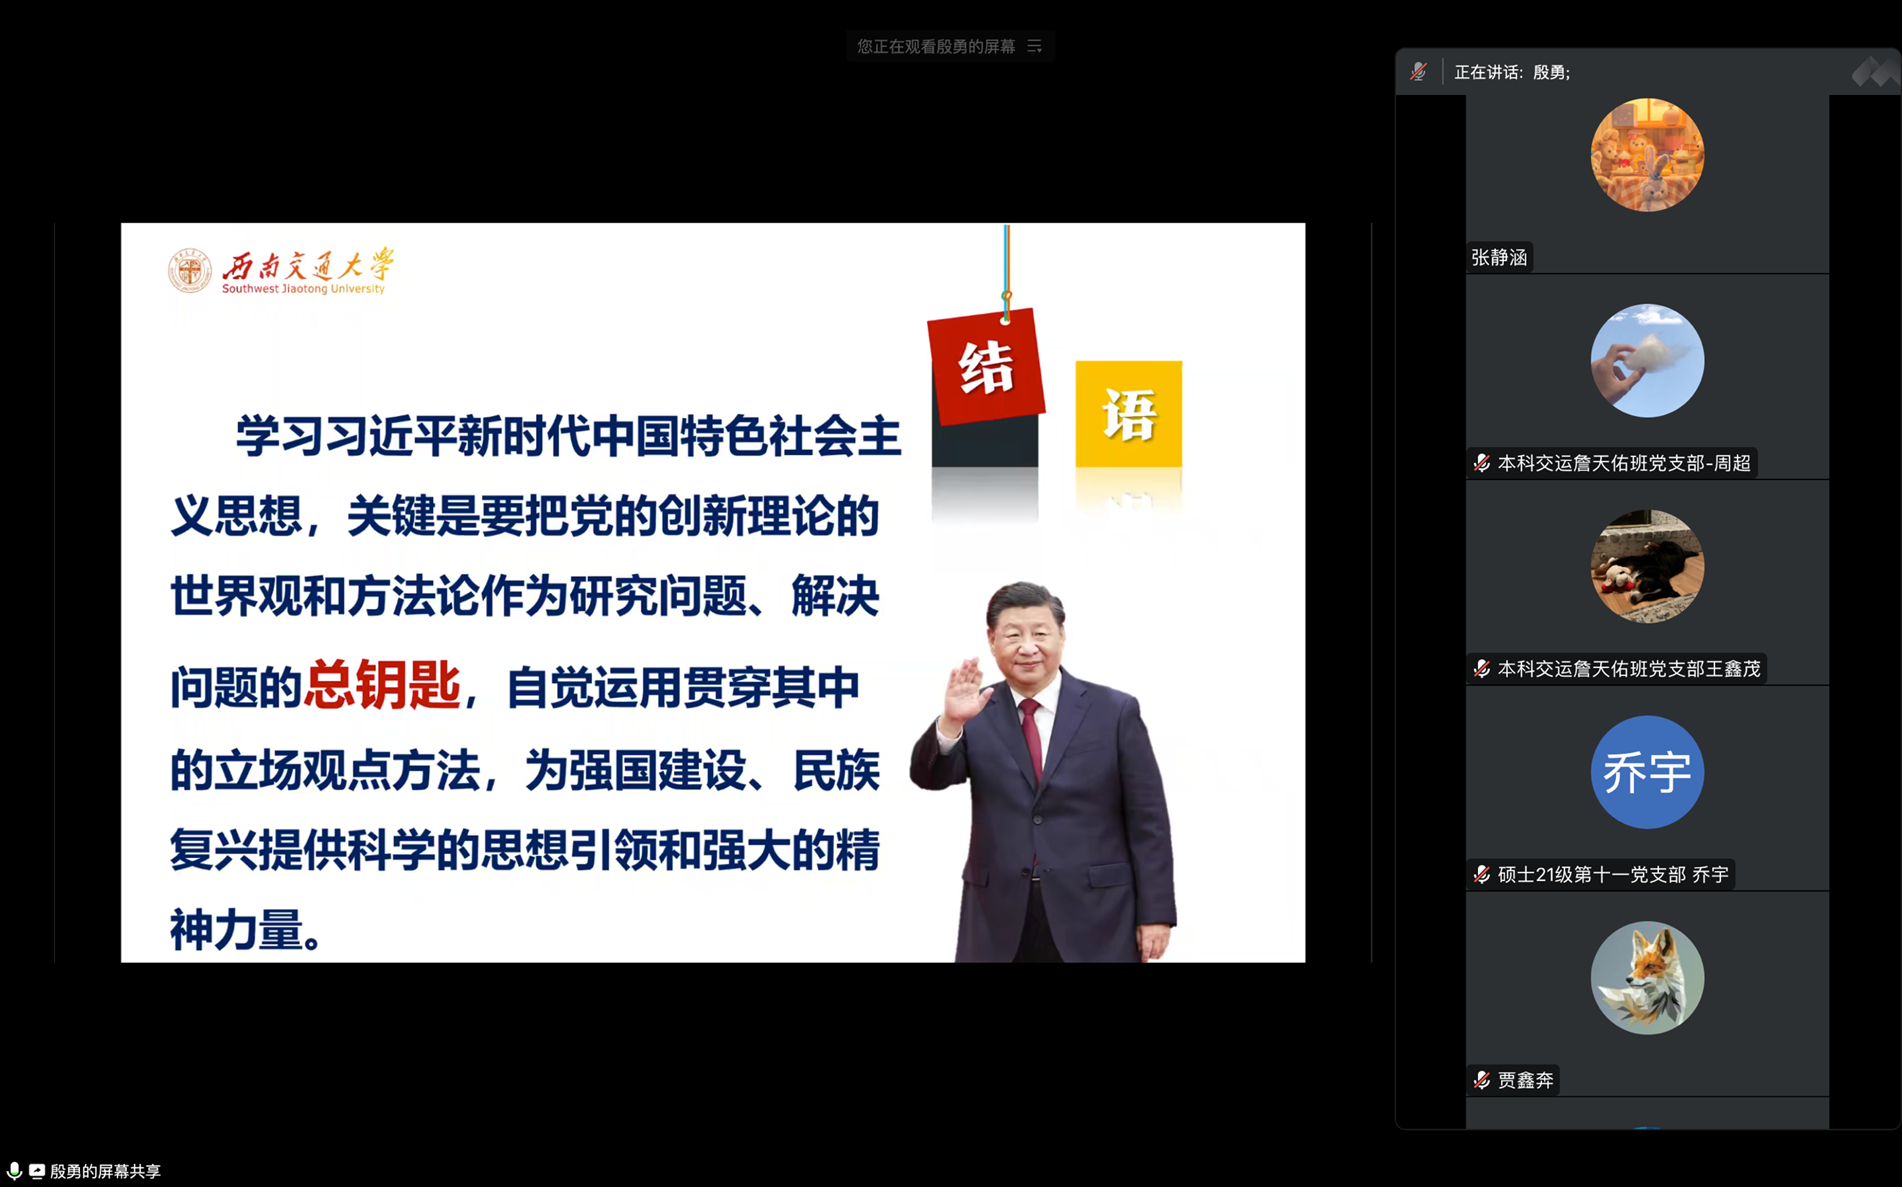
Task: Click muted mic icon next to 本科交运詹天佑班党支部王鑫茂
Action: (x=1482, y=669)
